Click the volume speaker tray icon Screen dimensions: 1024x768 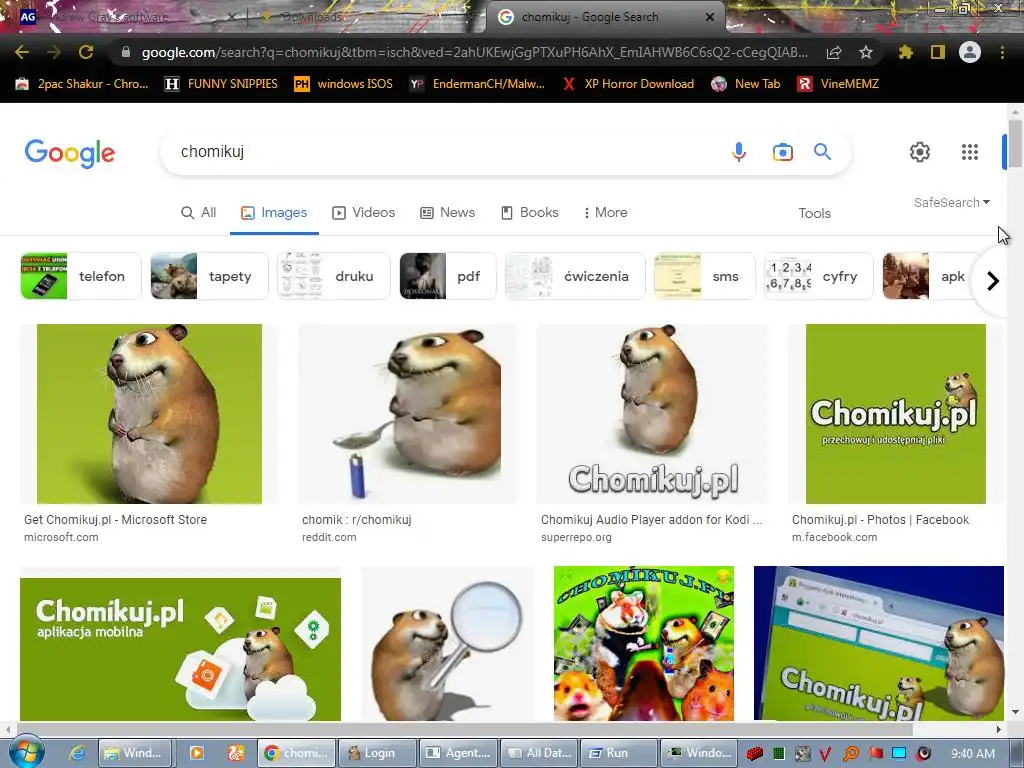pyautogui.click(x=923, y=754)
